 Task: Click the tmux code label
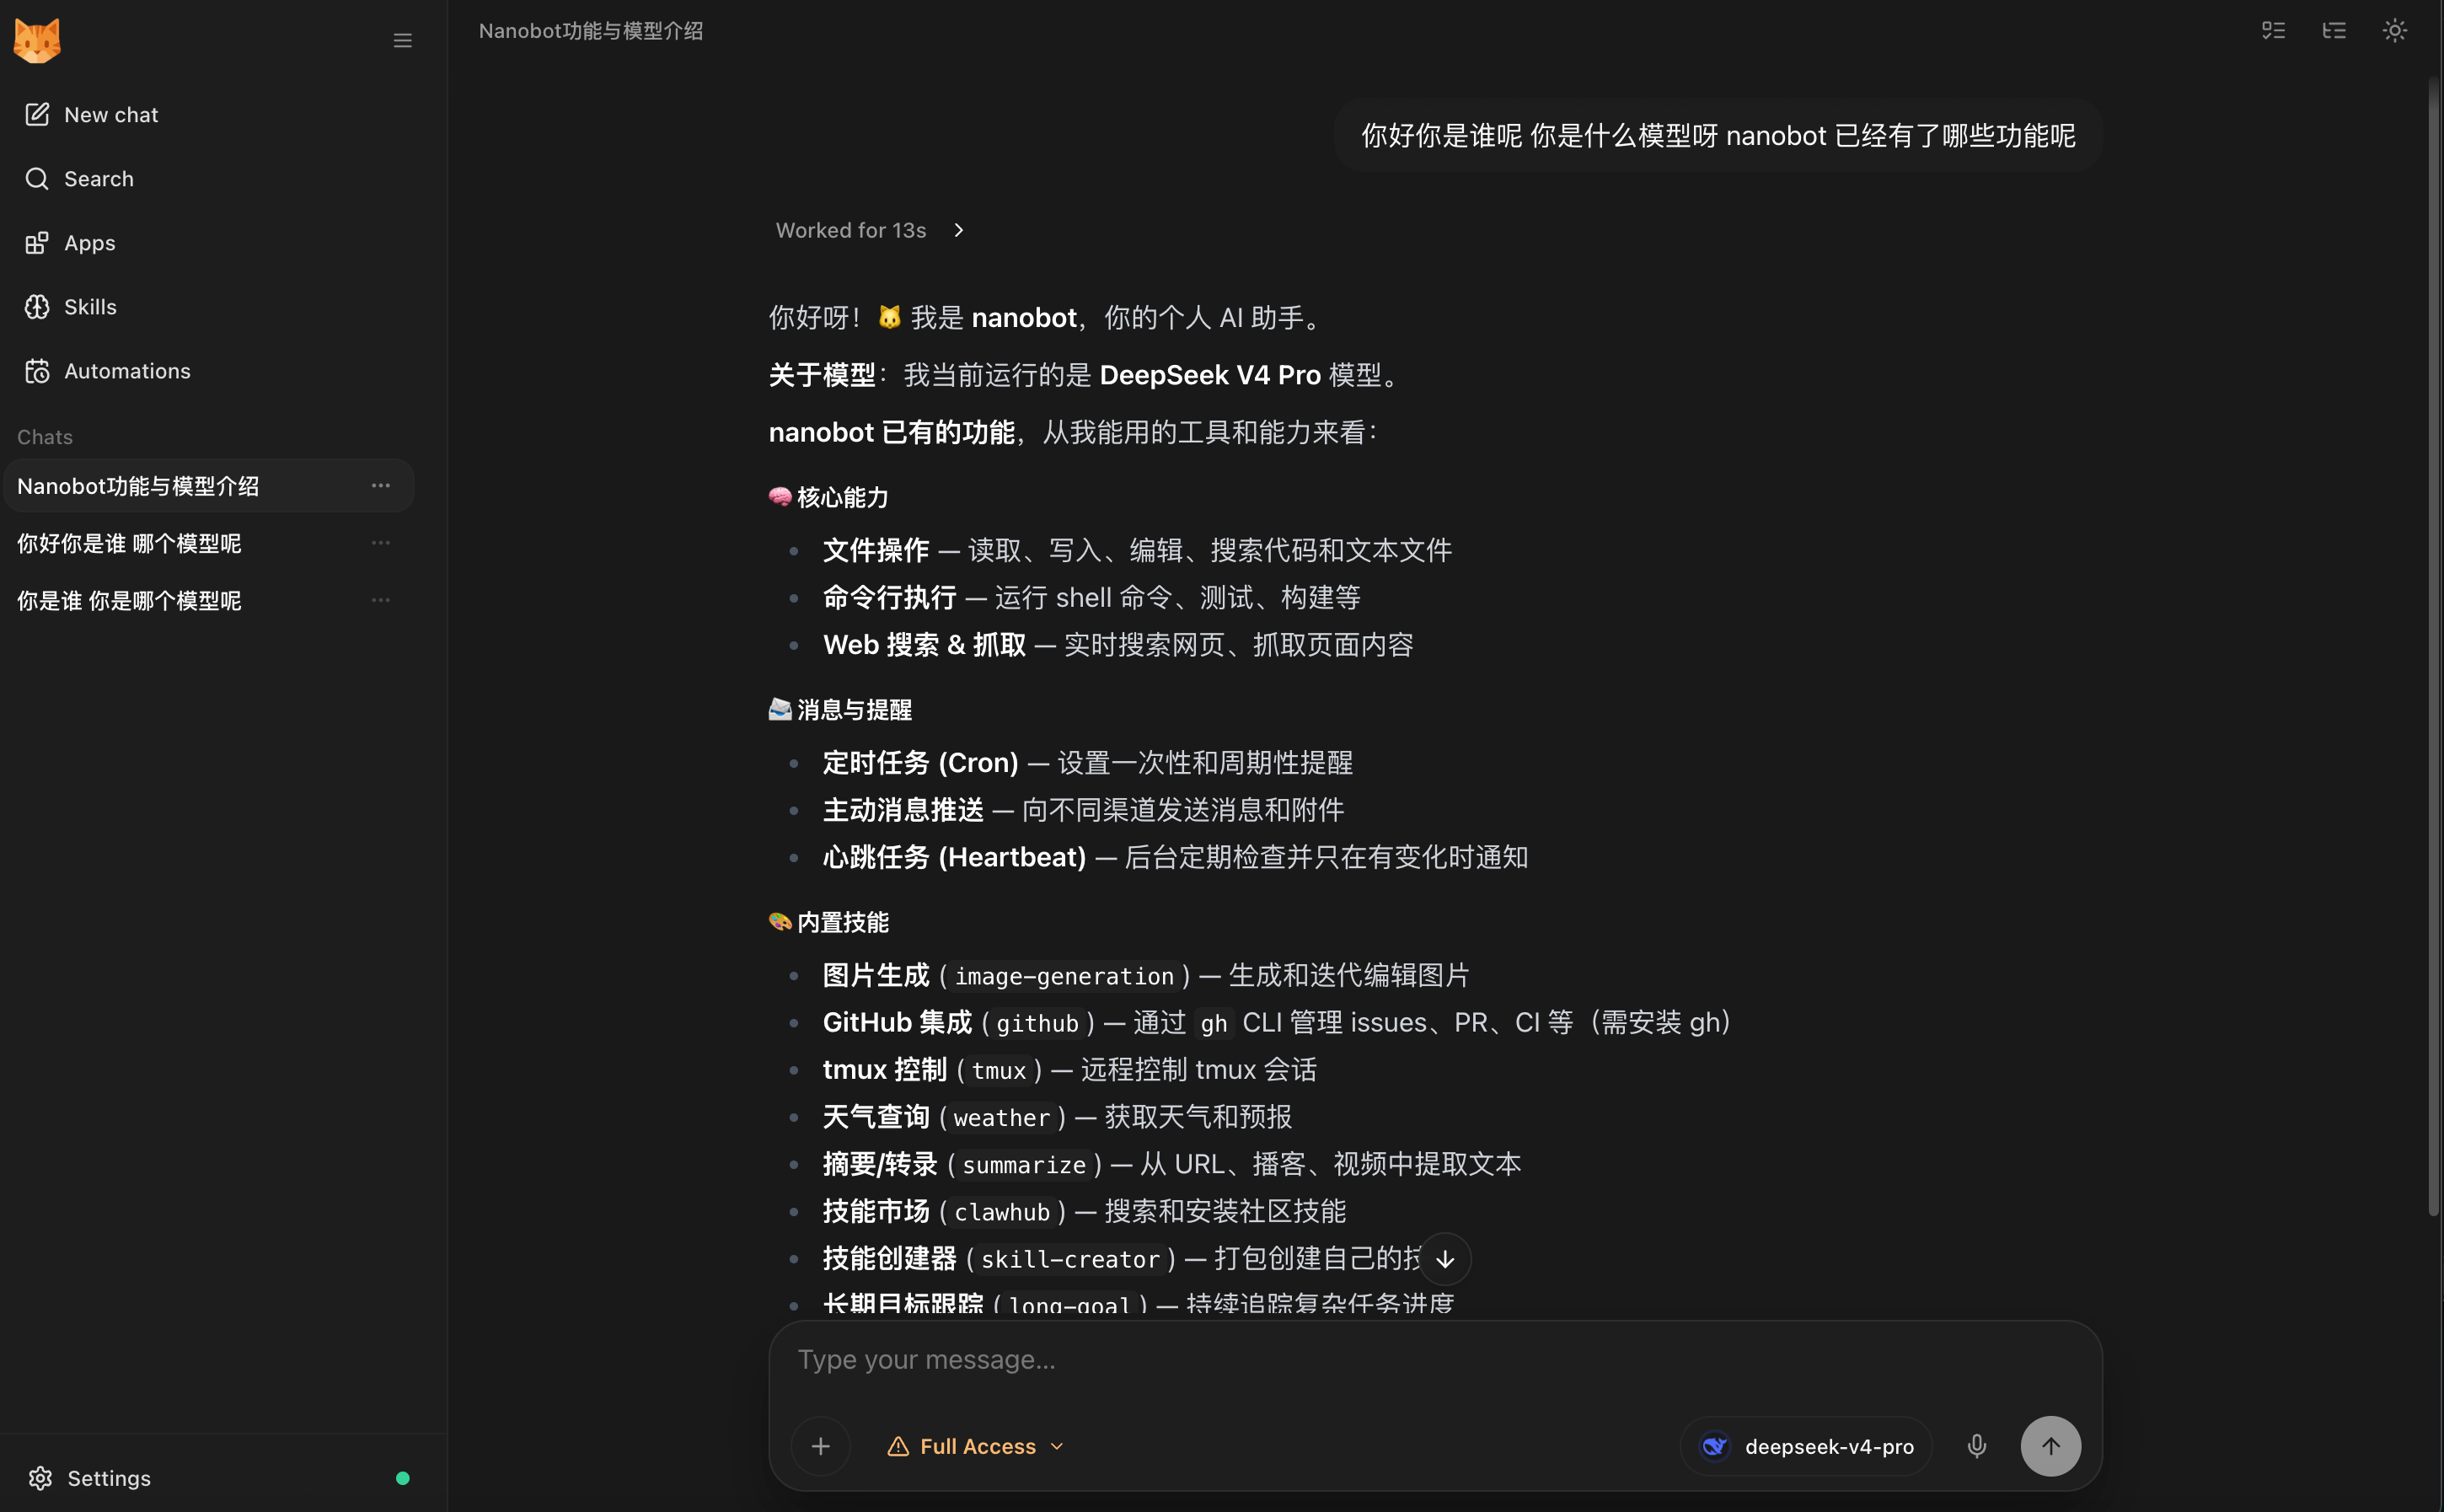[999, 1070]
